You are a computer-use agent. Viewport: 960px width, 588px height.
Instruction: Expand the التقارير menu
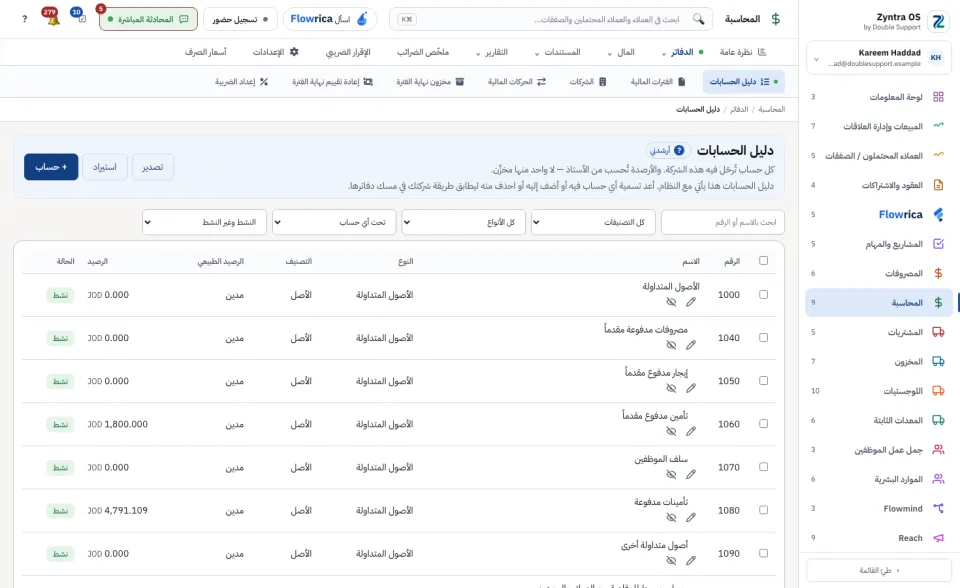(492, 52)
